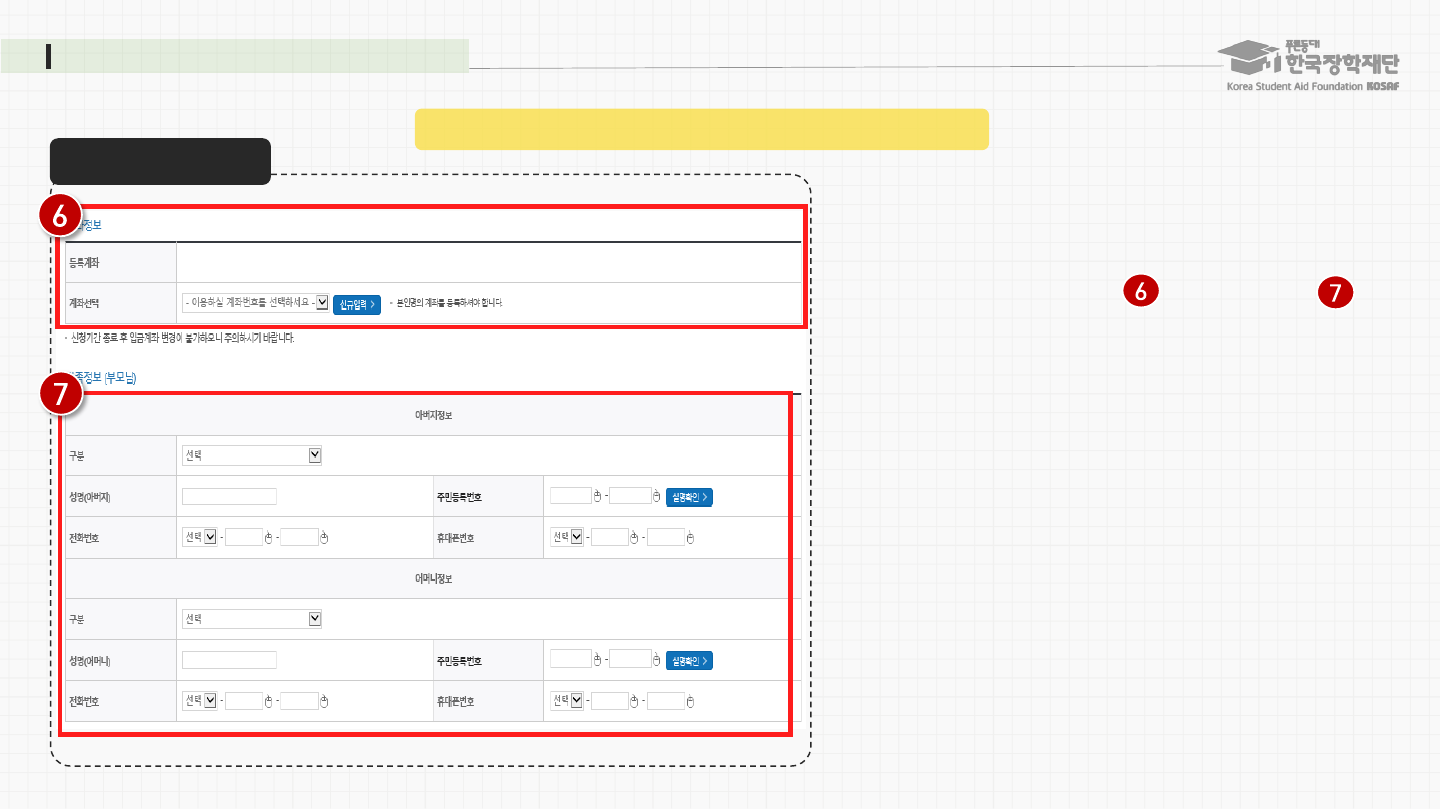Viewport: 1440px width, 810px height.
Task: Click mouse icon after mother's 휴대폰번호 last box
Action: (690, 702)
